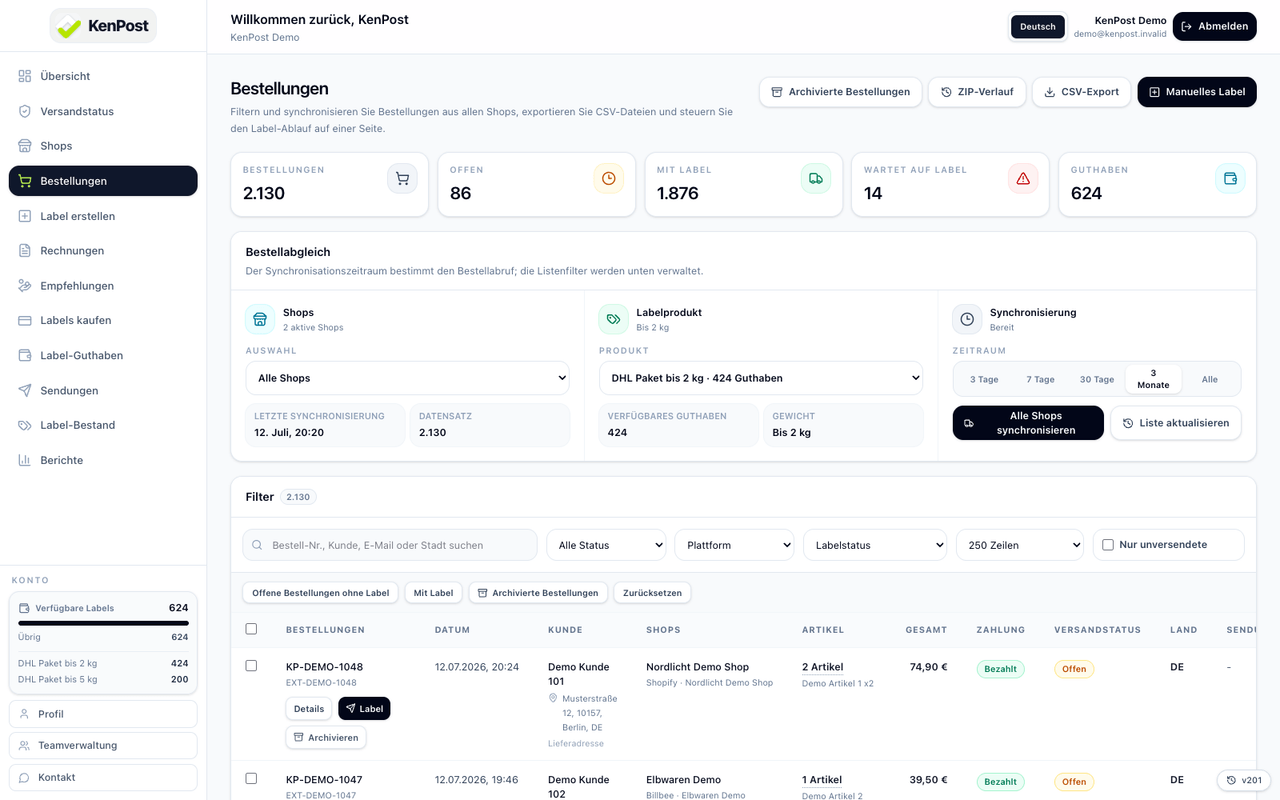The image size is (1280, 800).
Task: Check the box for order KP-DEMO-1048
Action: pyautogui.click(x=251, y=666)
